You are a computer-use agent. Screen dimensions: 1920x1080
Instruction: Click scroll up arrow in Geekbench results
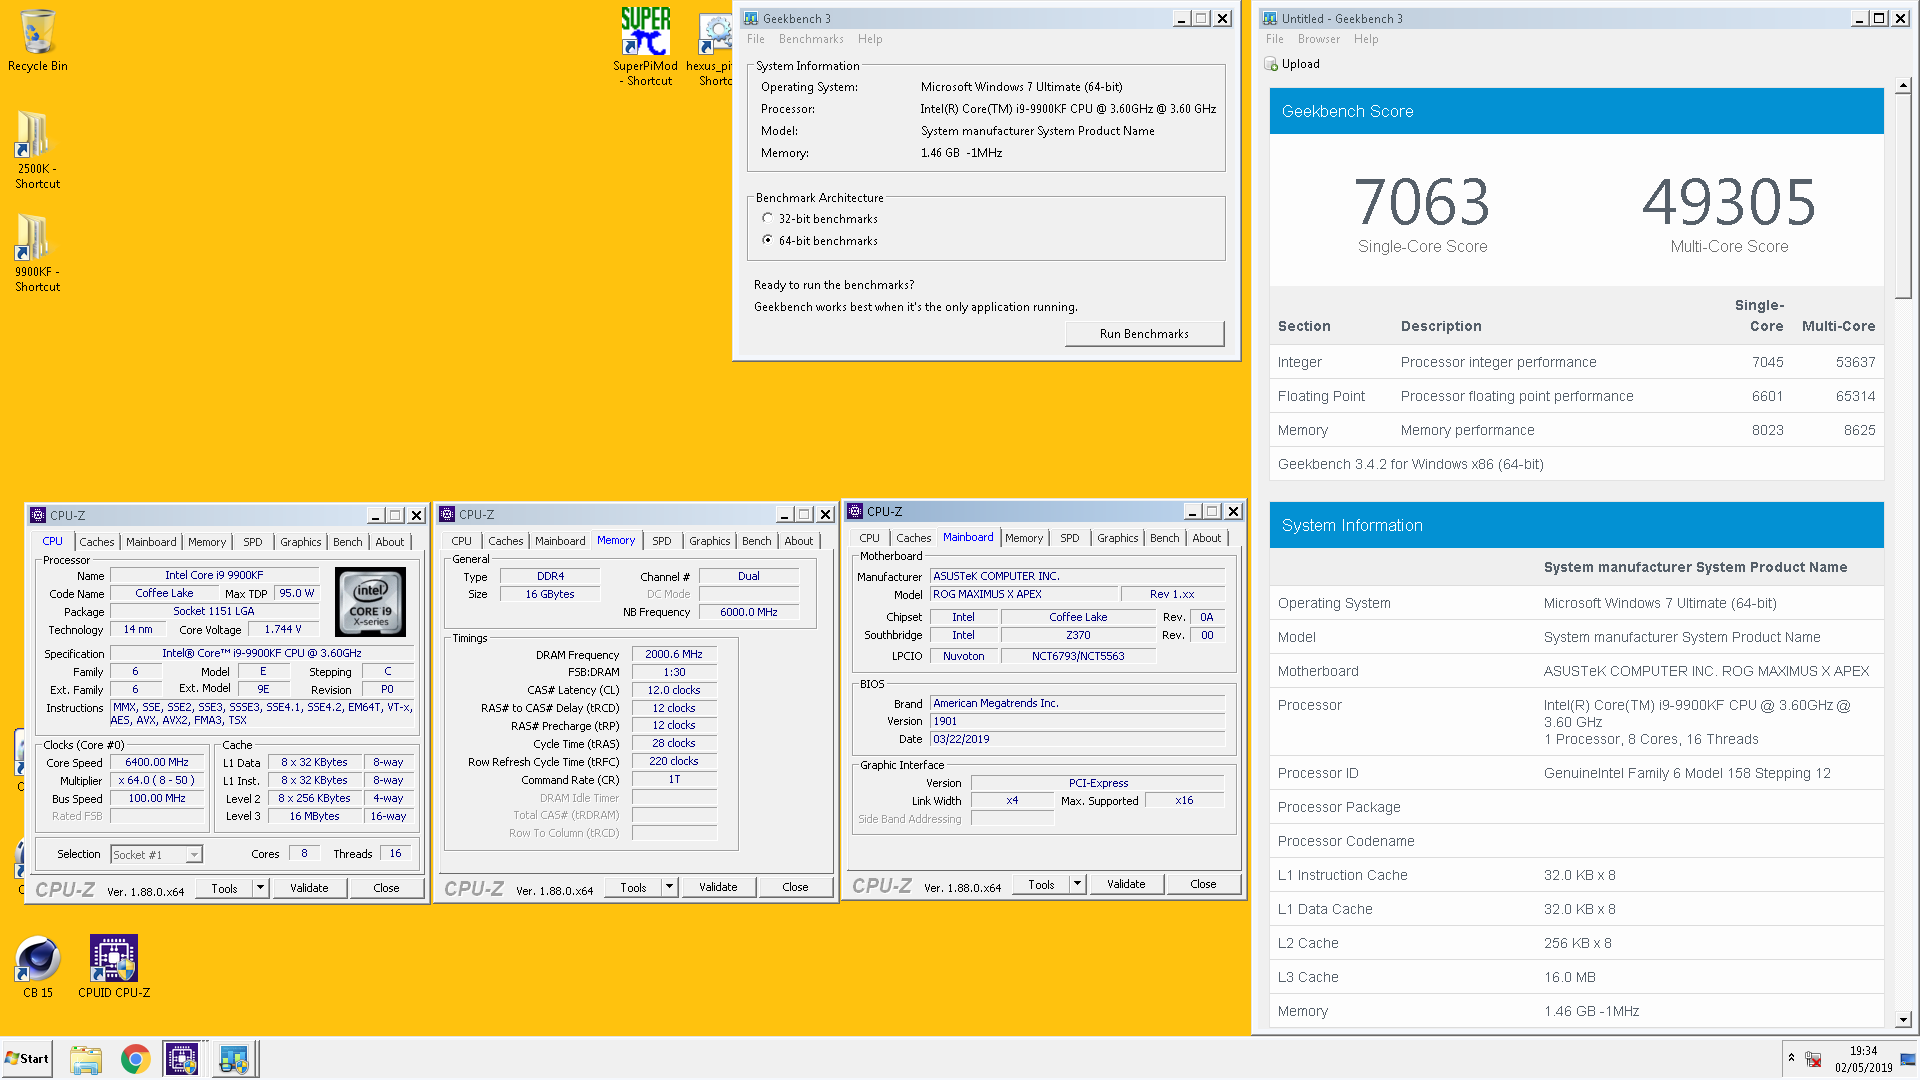point(1903,86)
